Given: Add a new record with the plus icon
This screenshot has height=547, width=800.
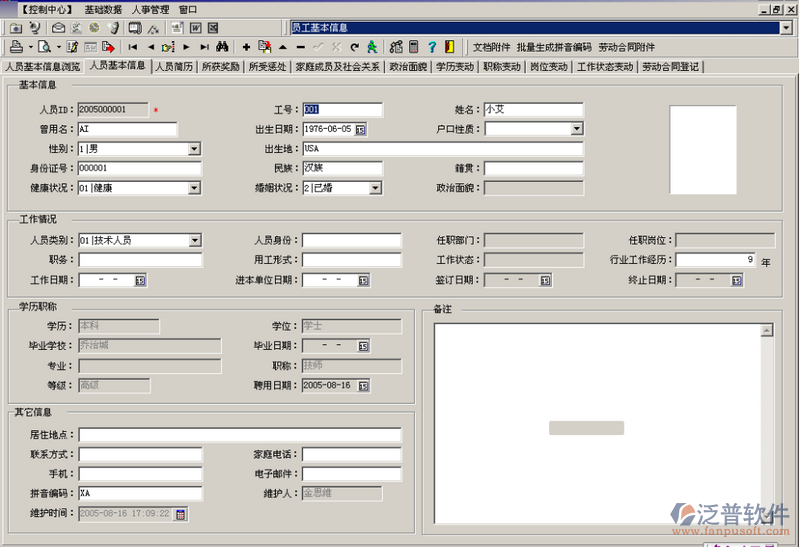Looking at the screenshot, I should click(x=246, y=47).
